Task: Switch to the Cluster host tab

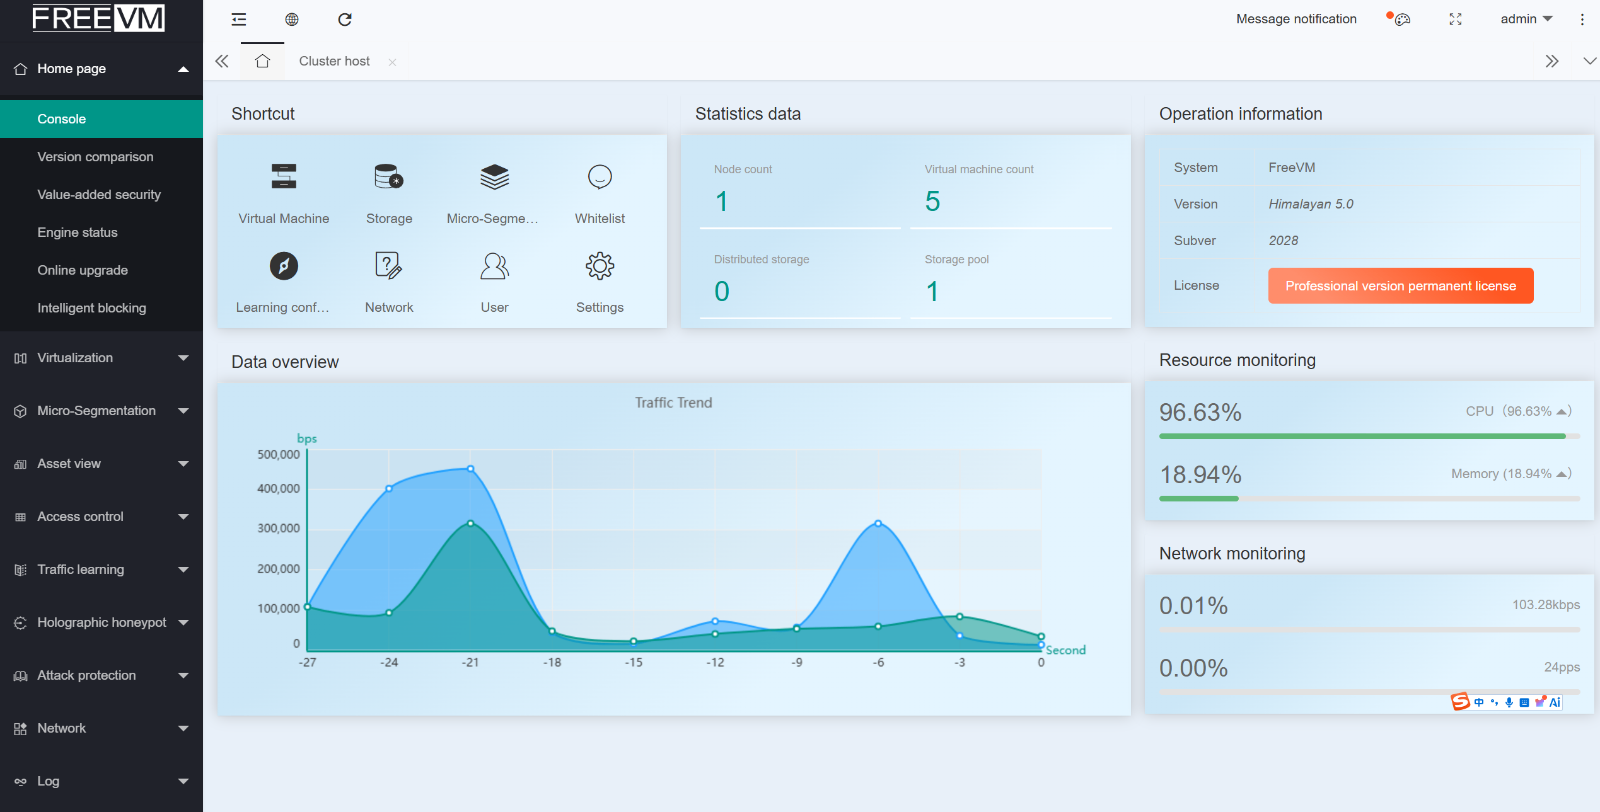Action: (x=335, y=61)
